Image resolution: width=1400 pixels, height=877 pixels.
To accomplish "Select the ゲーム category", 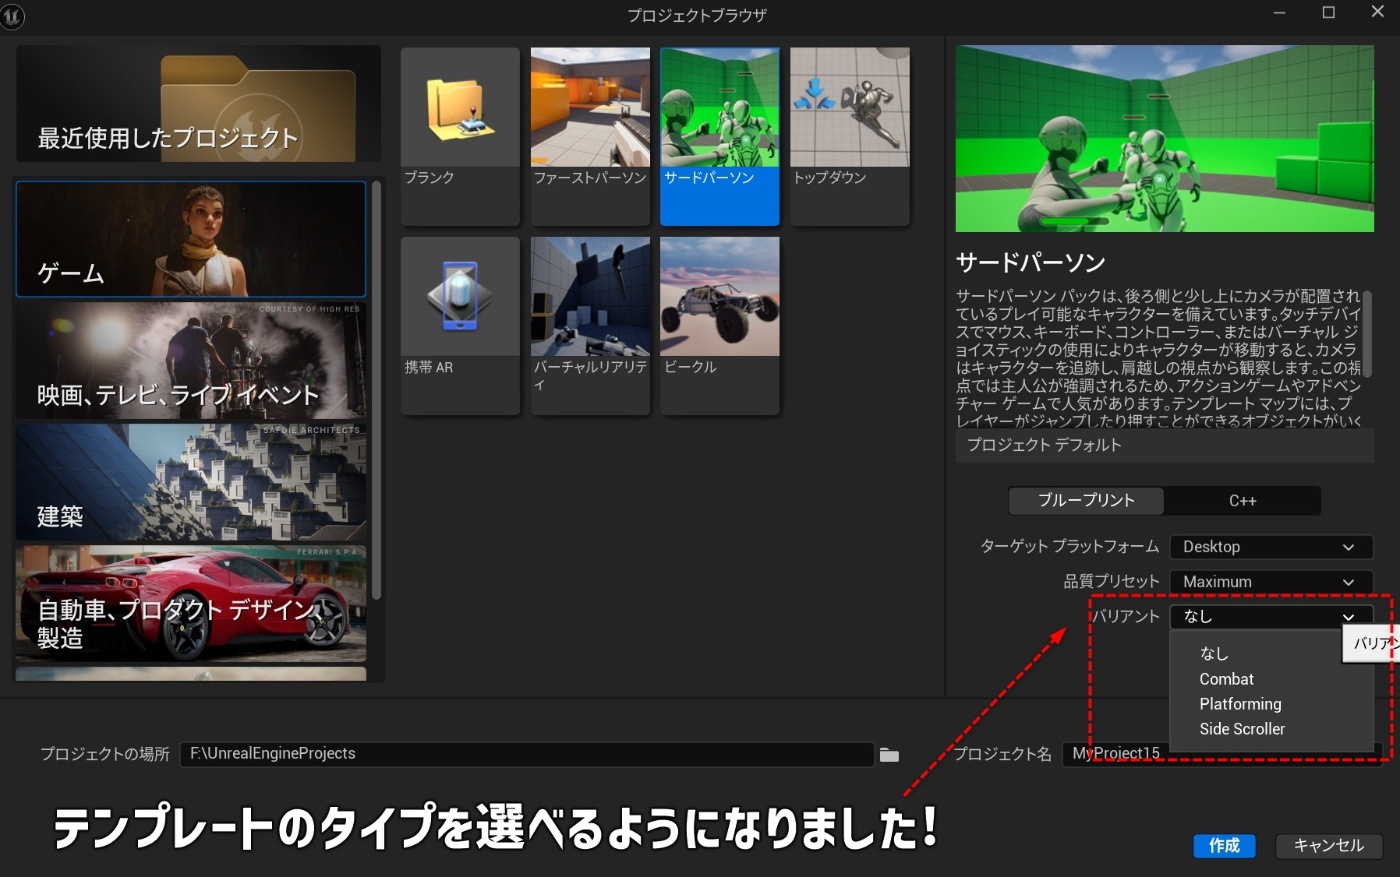I will pos(191,240).
